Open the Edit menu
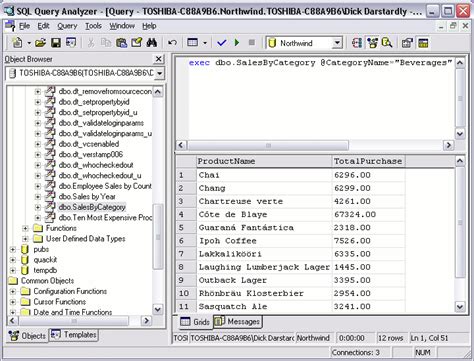The image size is (474, 361). tap(43, 26)
